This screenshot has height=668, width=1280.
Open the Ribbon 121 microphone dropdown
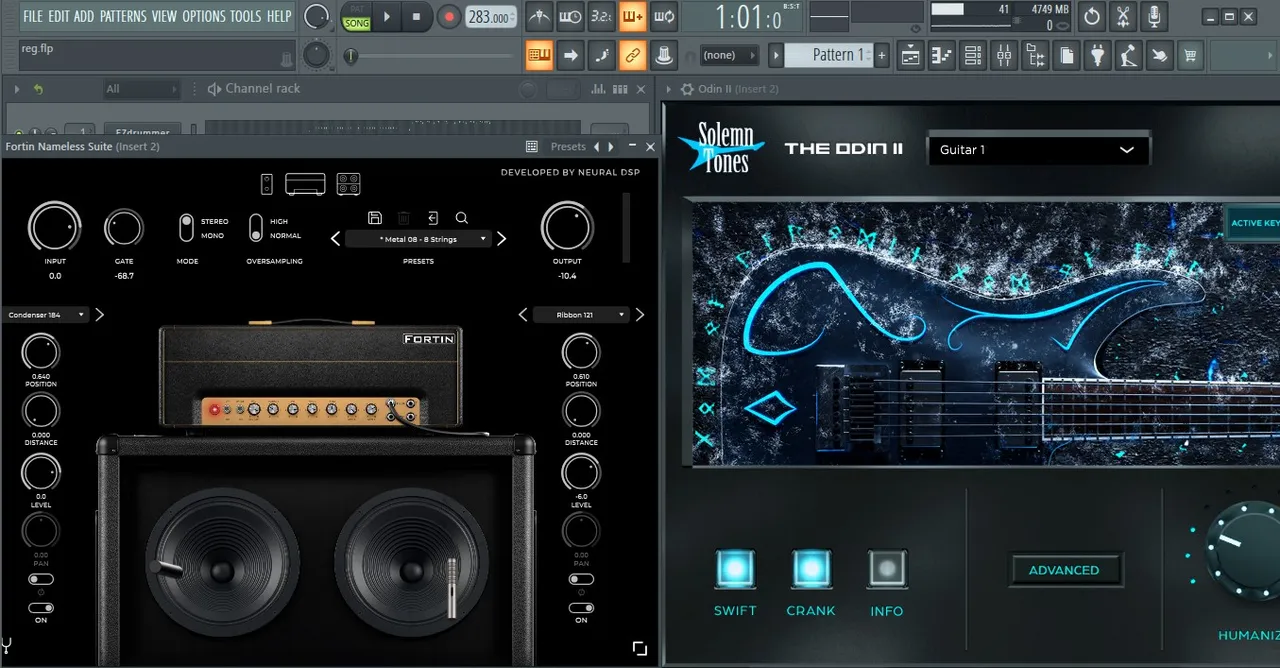[x=581, y=315]
